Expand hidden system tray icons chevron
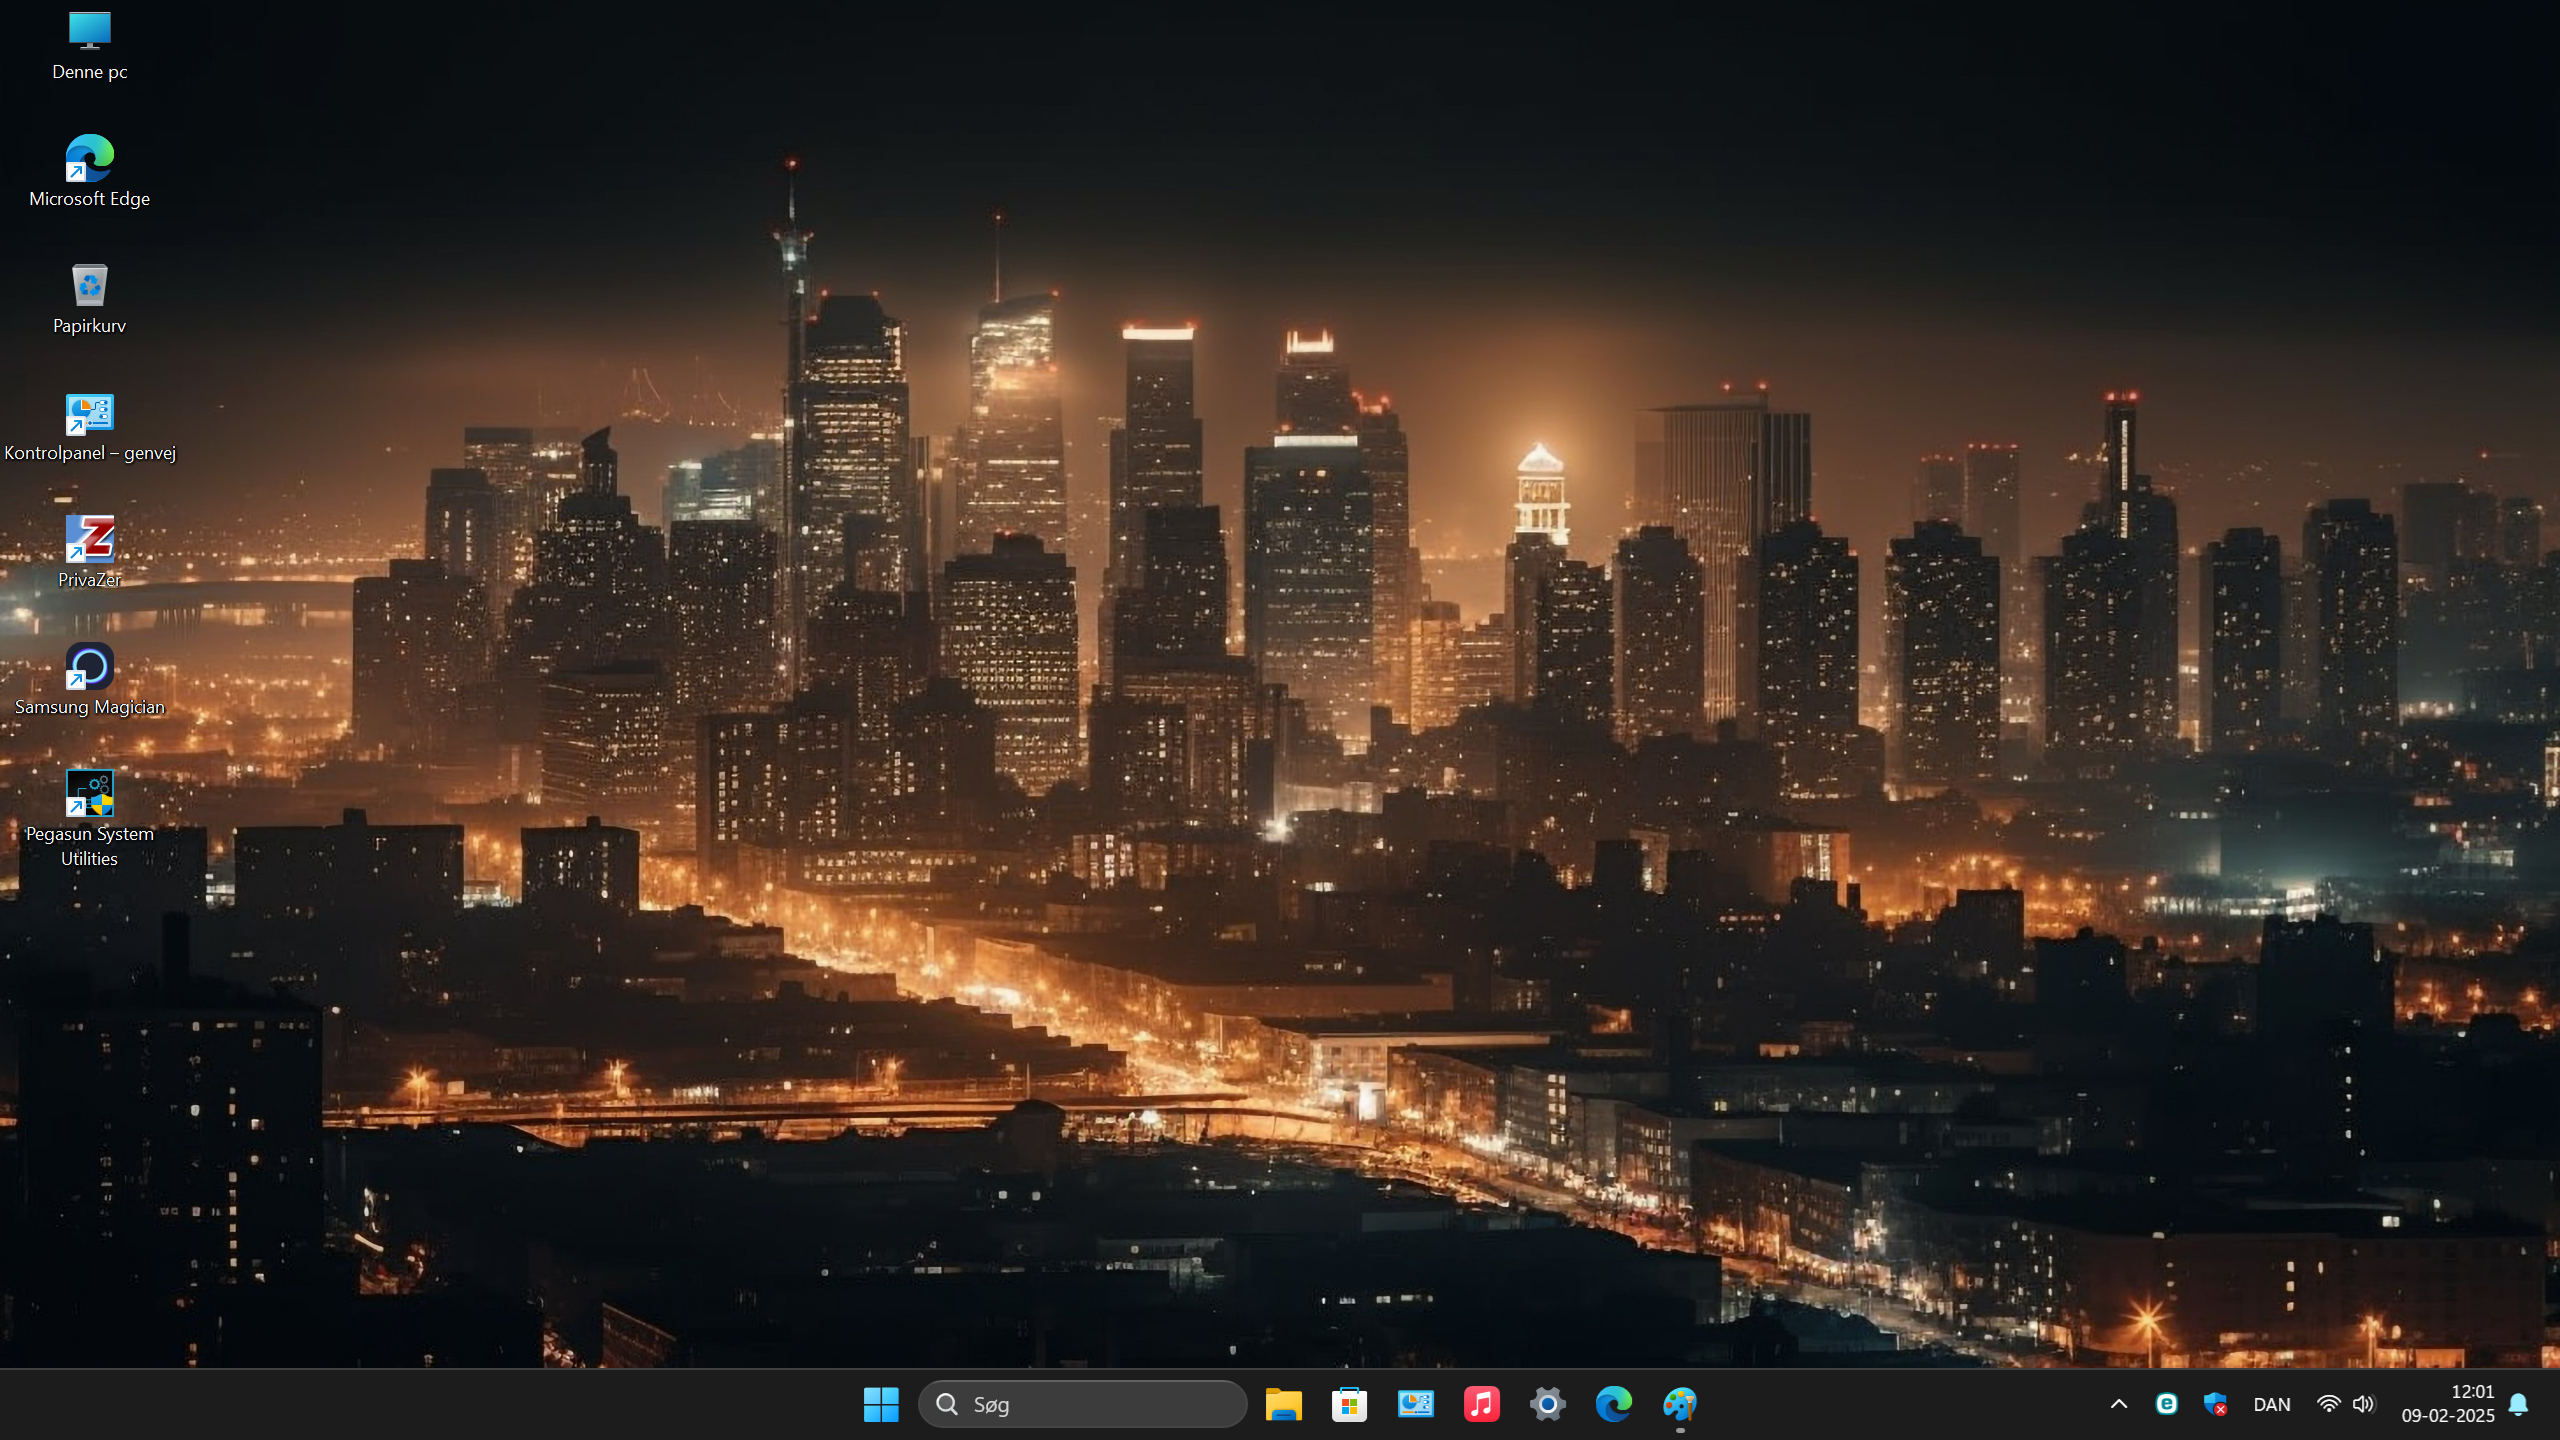Screen dimensions: 2560x1440 [2118, 1404]
